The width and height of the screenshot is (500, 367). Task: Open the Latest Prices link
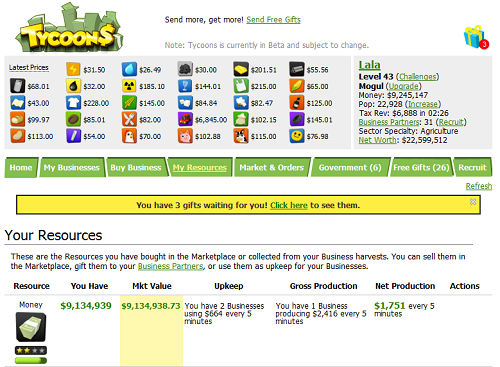pos(29,67)
